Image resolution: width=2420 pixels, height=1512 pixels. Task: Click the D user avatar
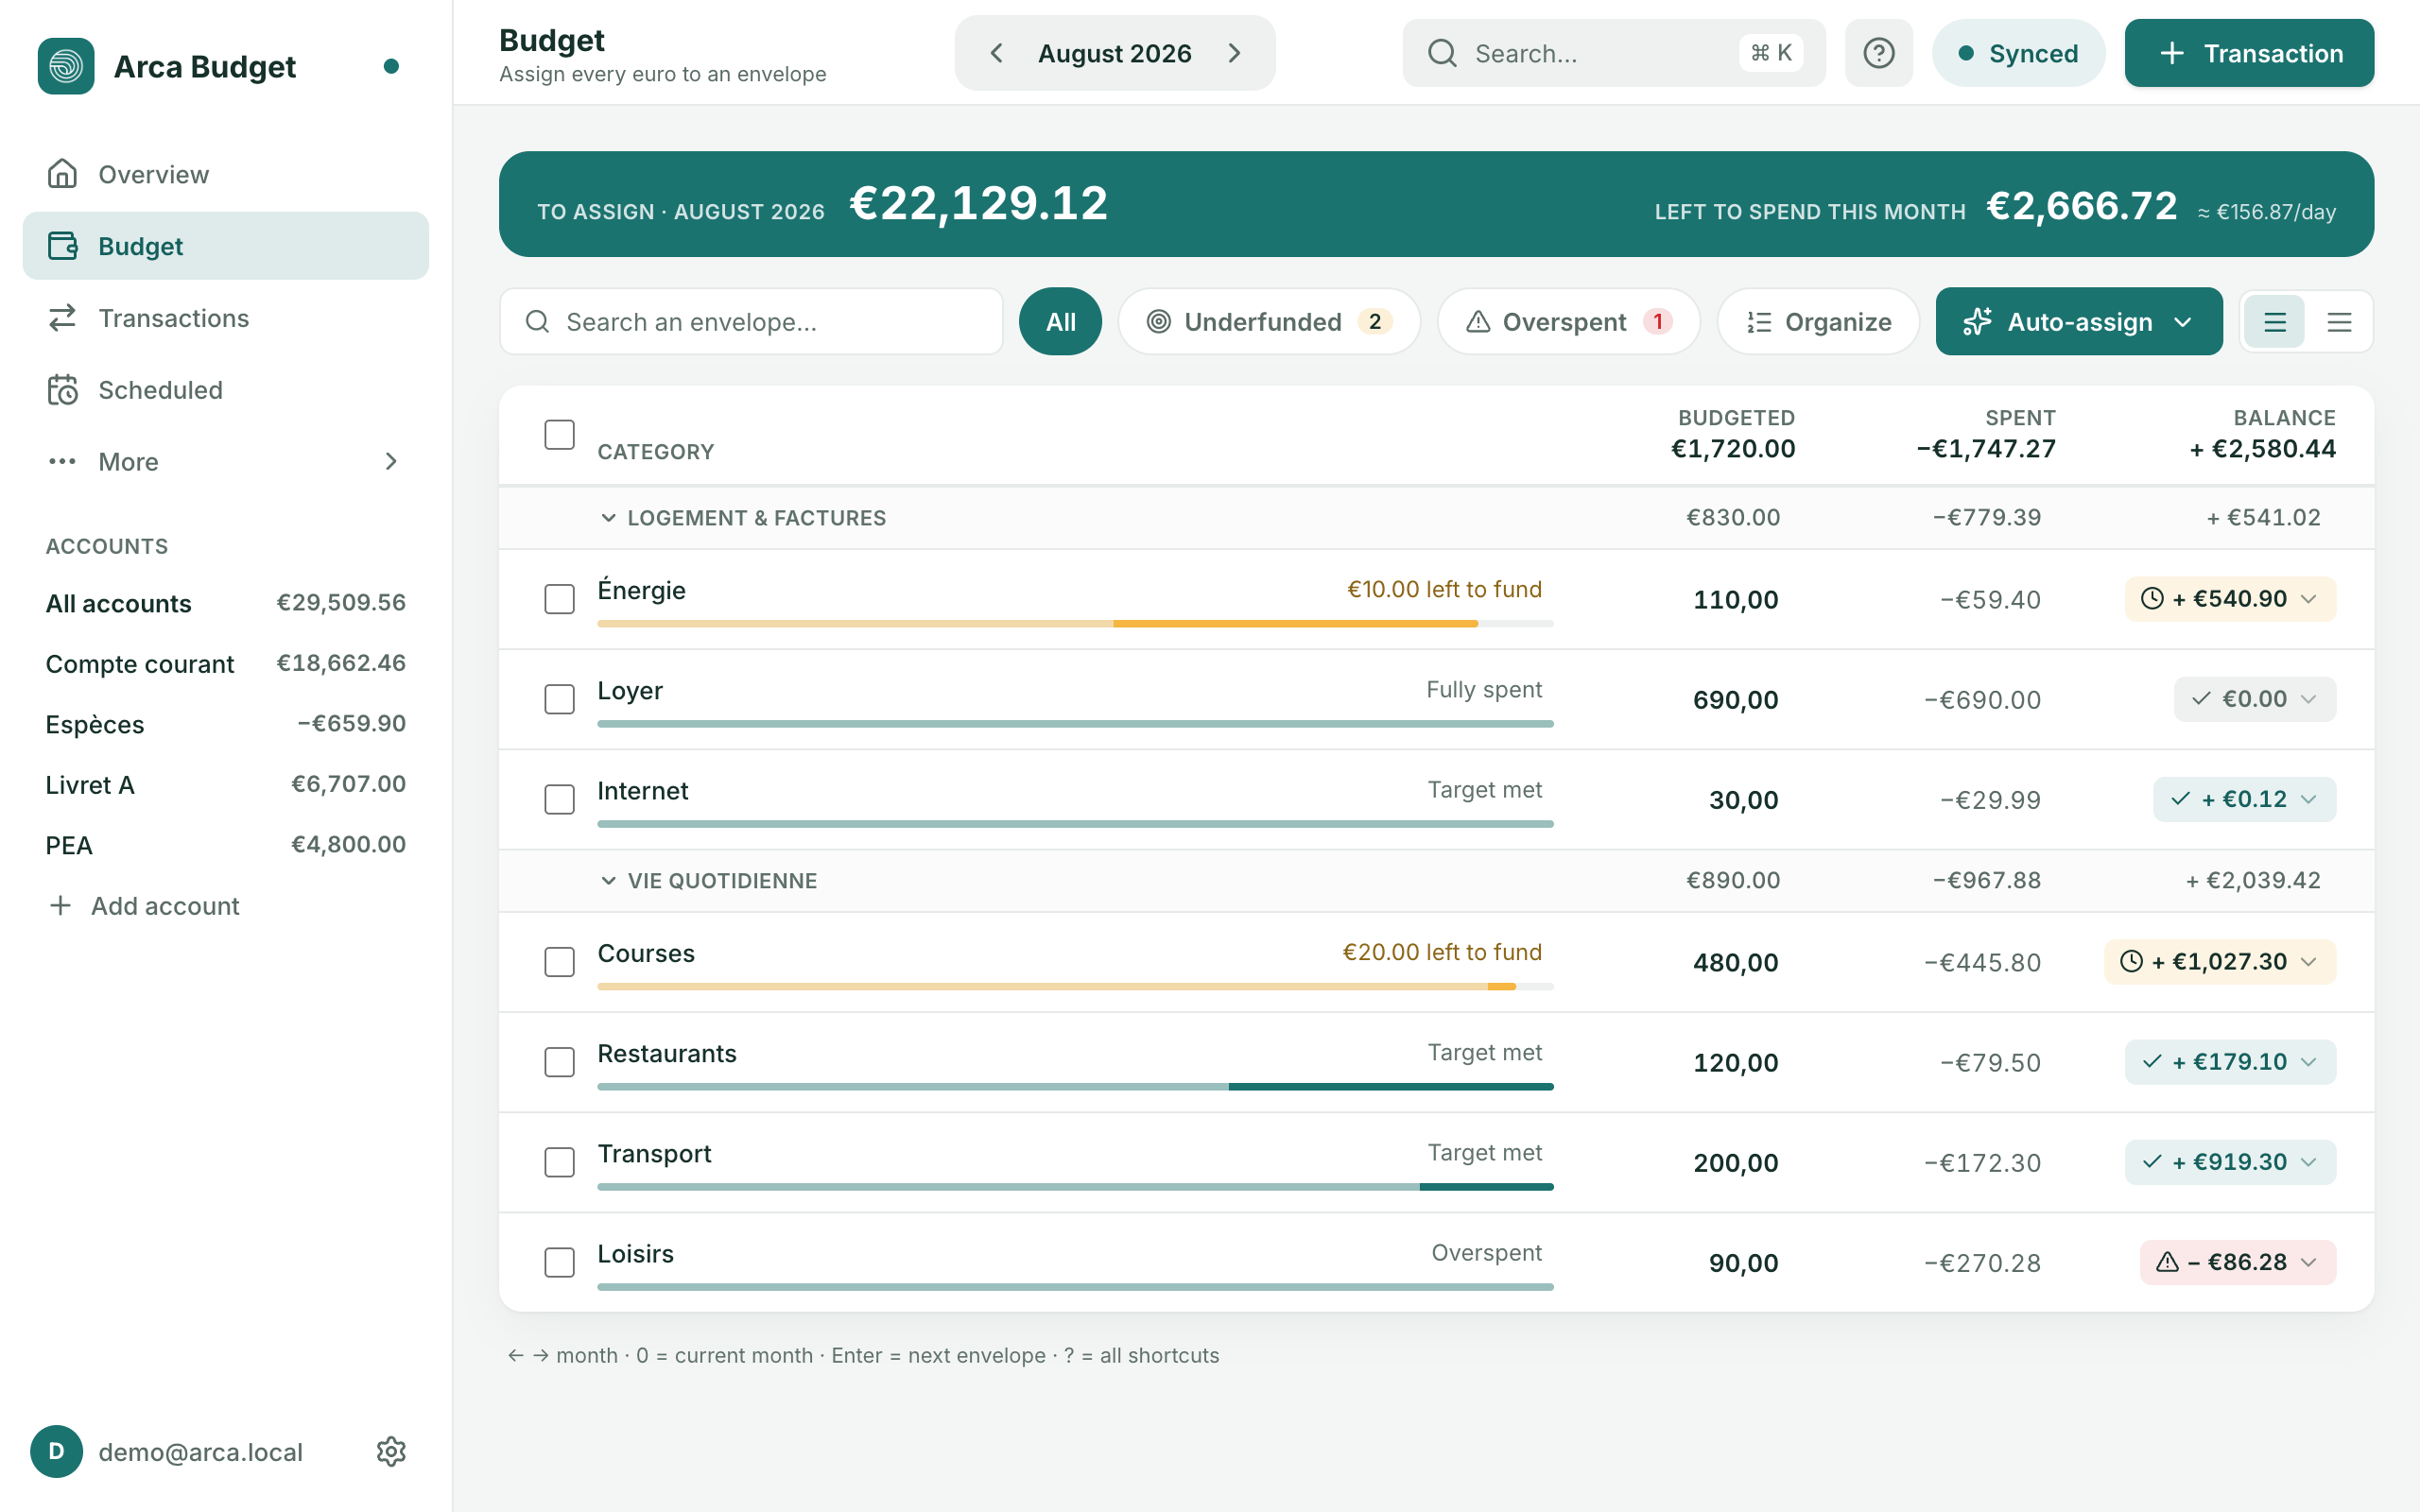[57, 1451]
